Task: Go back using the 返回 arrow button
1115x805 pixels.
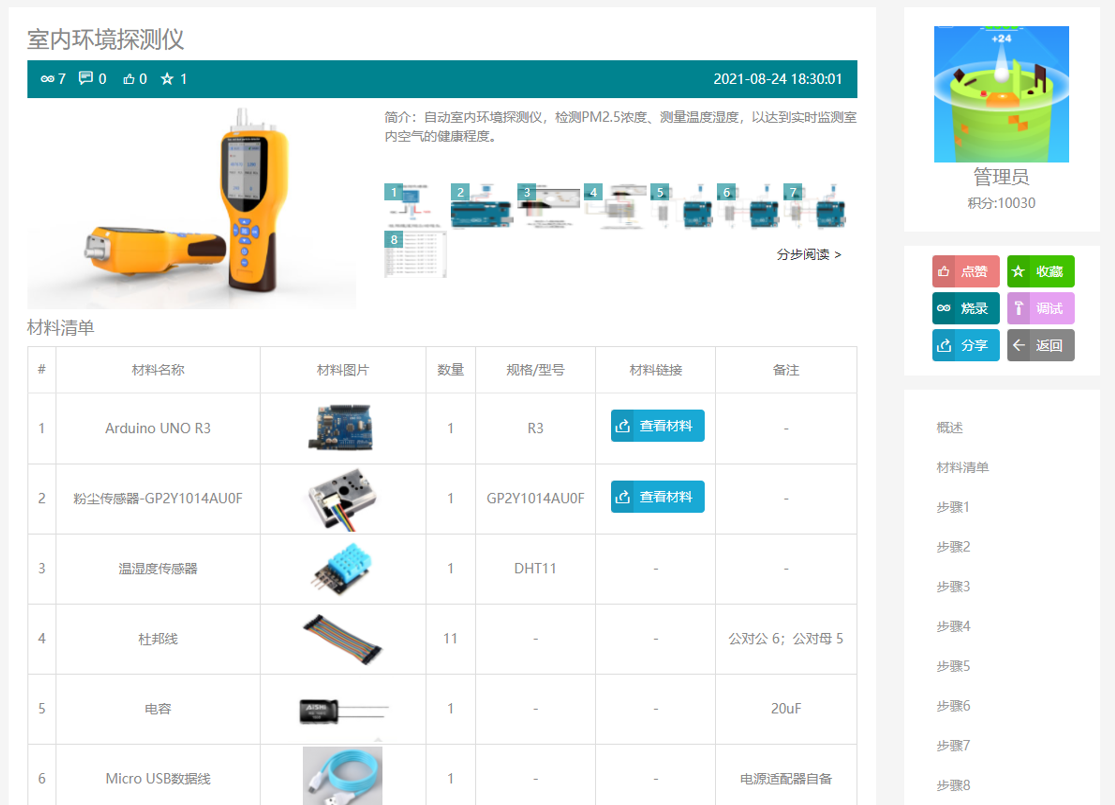Action: (x=1040, y=345)
